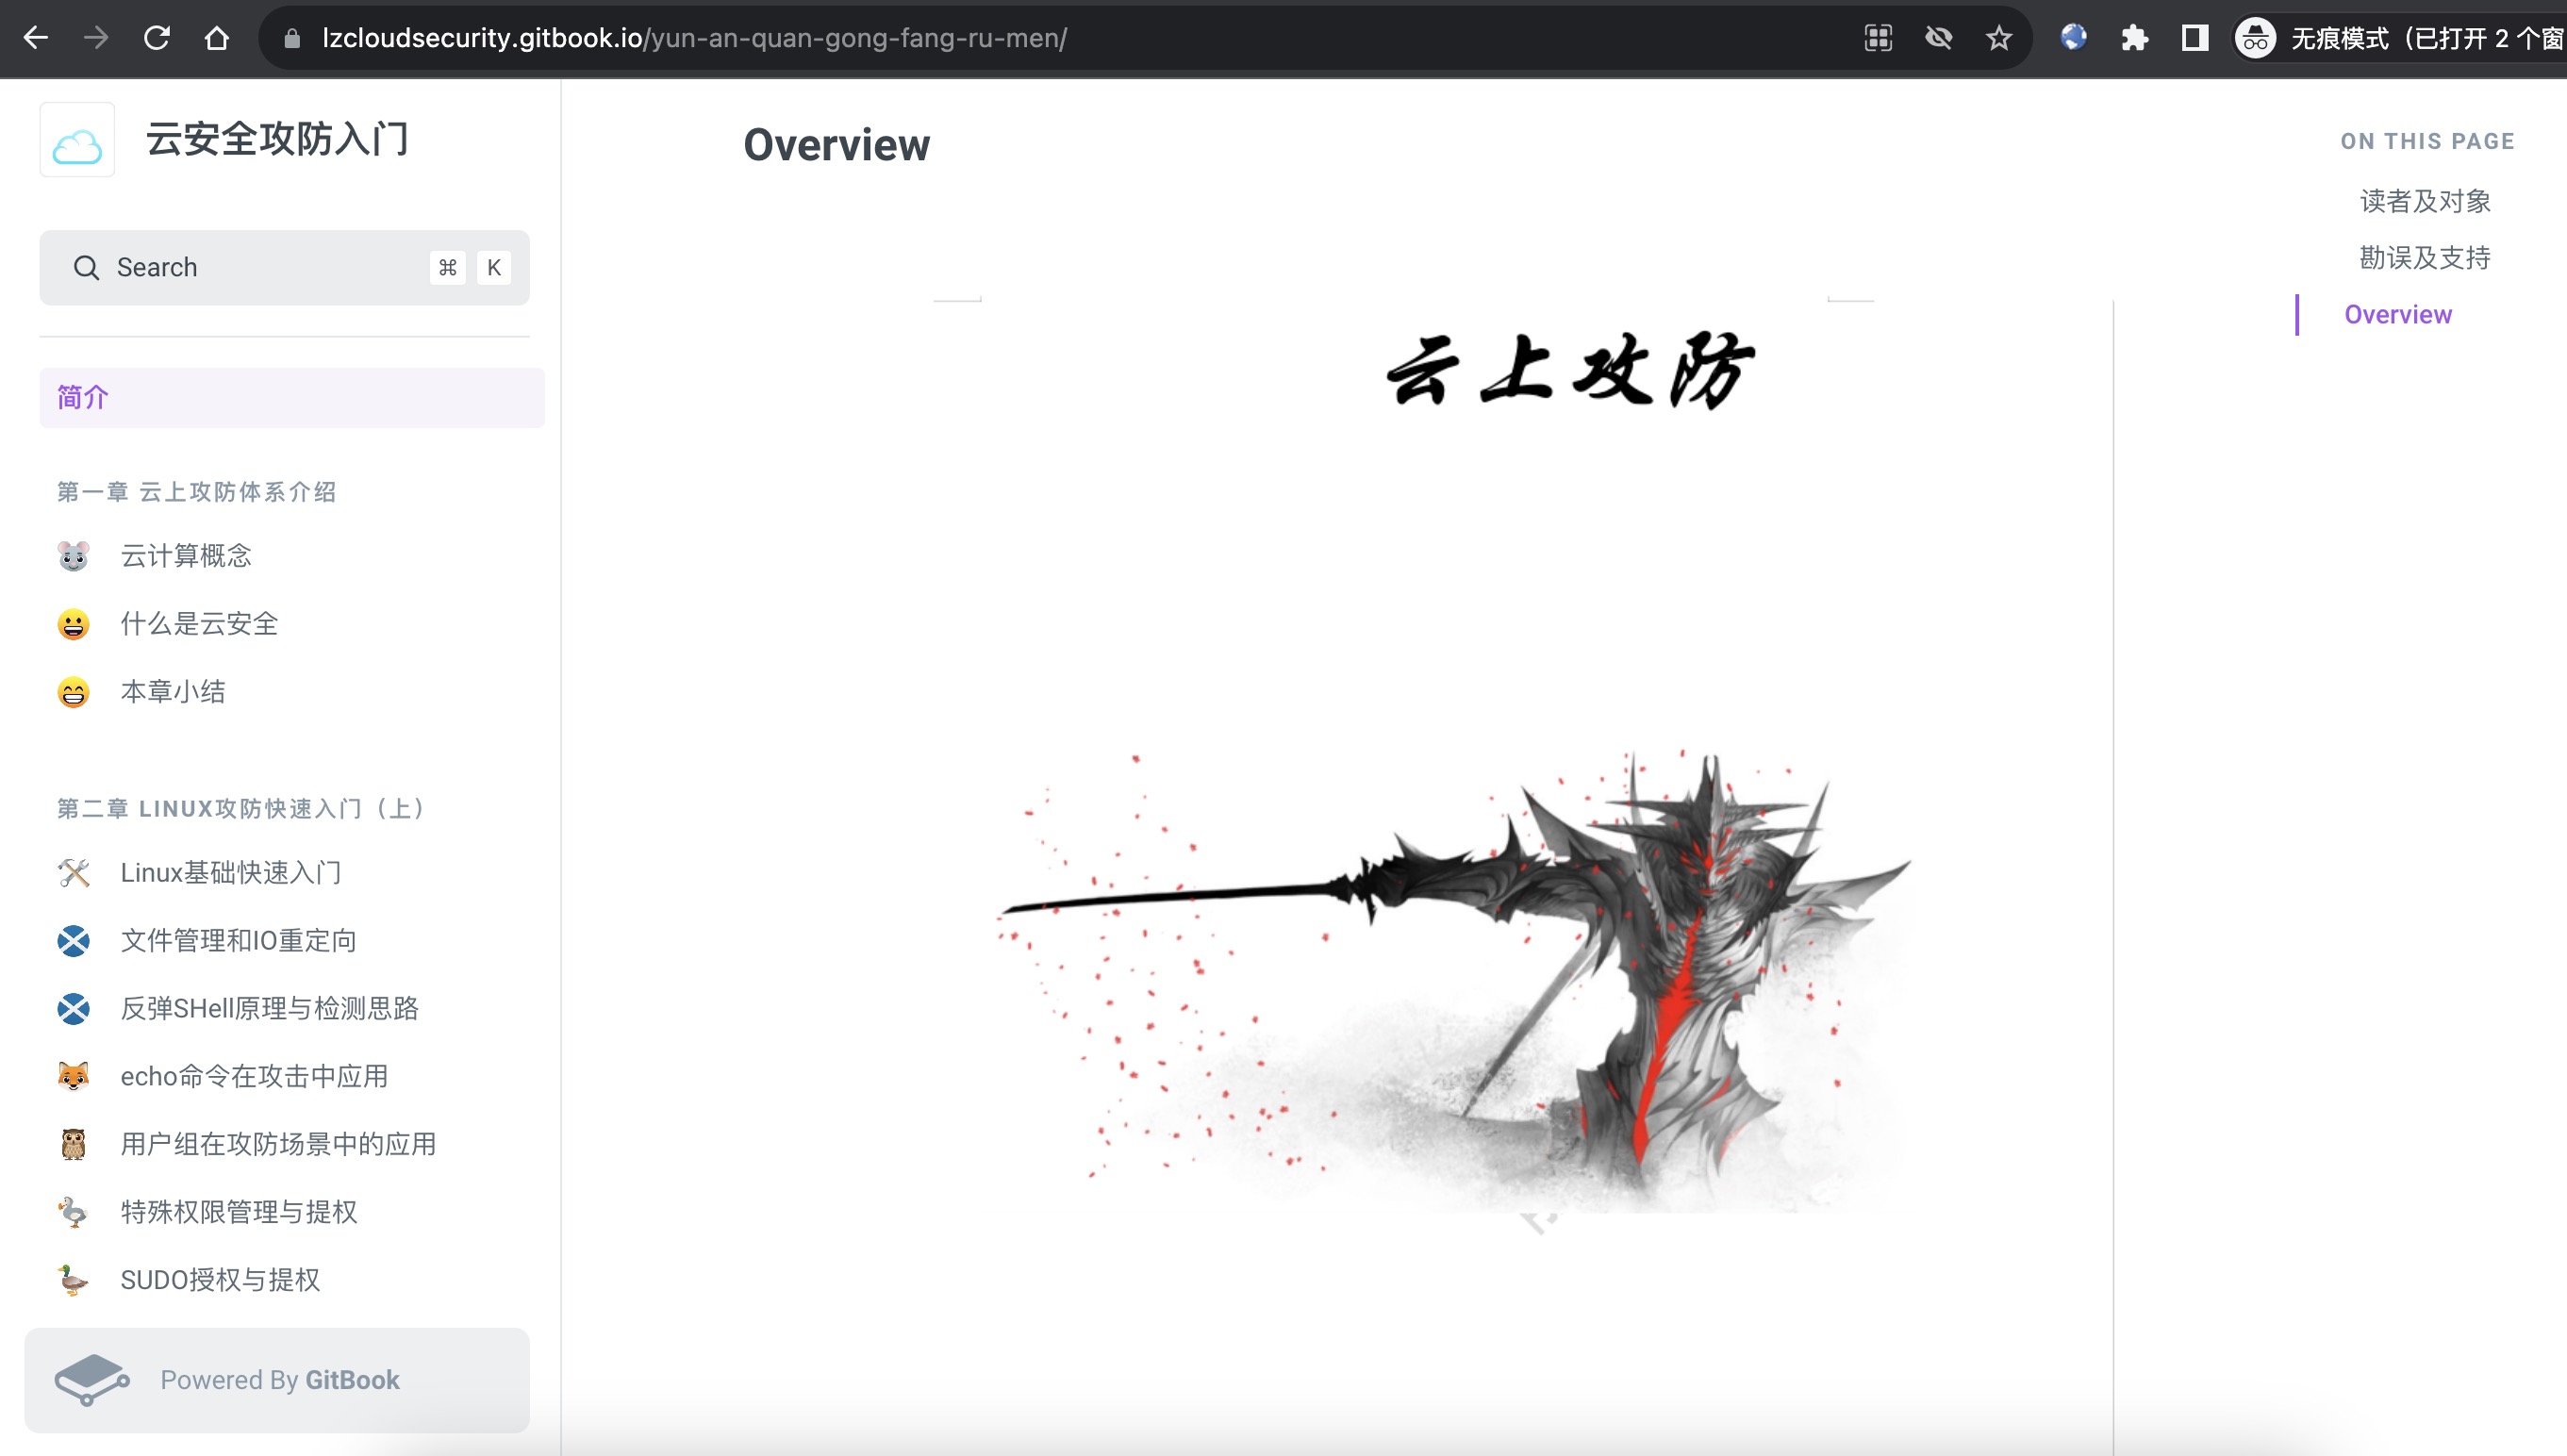Click the GitBook logo icon
Image resolution: width=2567 pixels, height=1456 pixels.
92,1380
